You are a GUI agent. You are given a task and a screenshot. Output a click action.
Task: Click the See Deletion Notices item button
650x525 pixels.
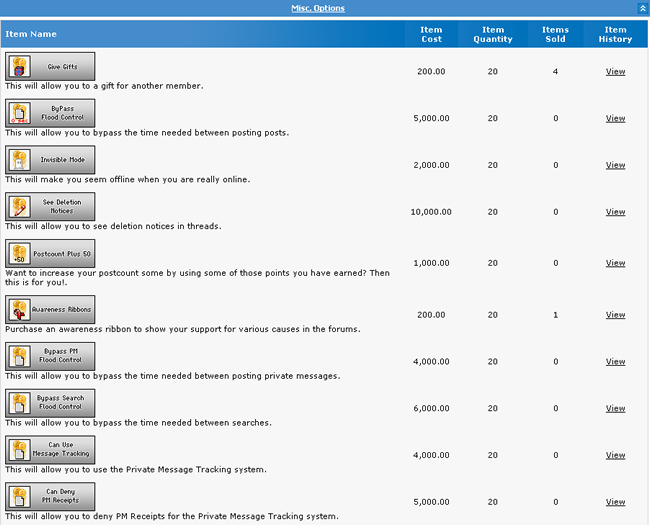50,207
